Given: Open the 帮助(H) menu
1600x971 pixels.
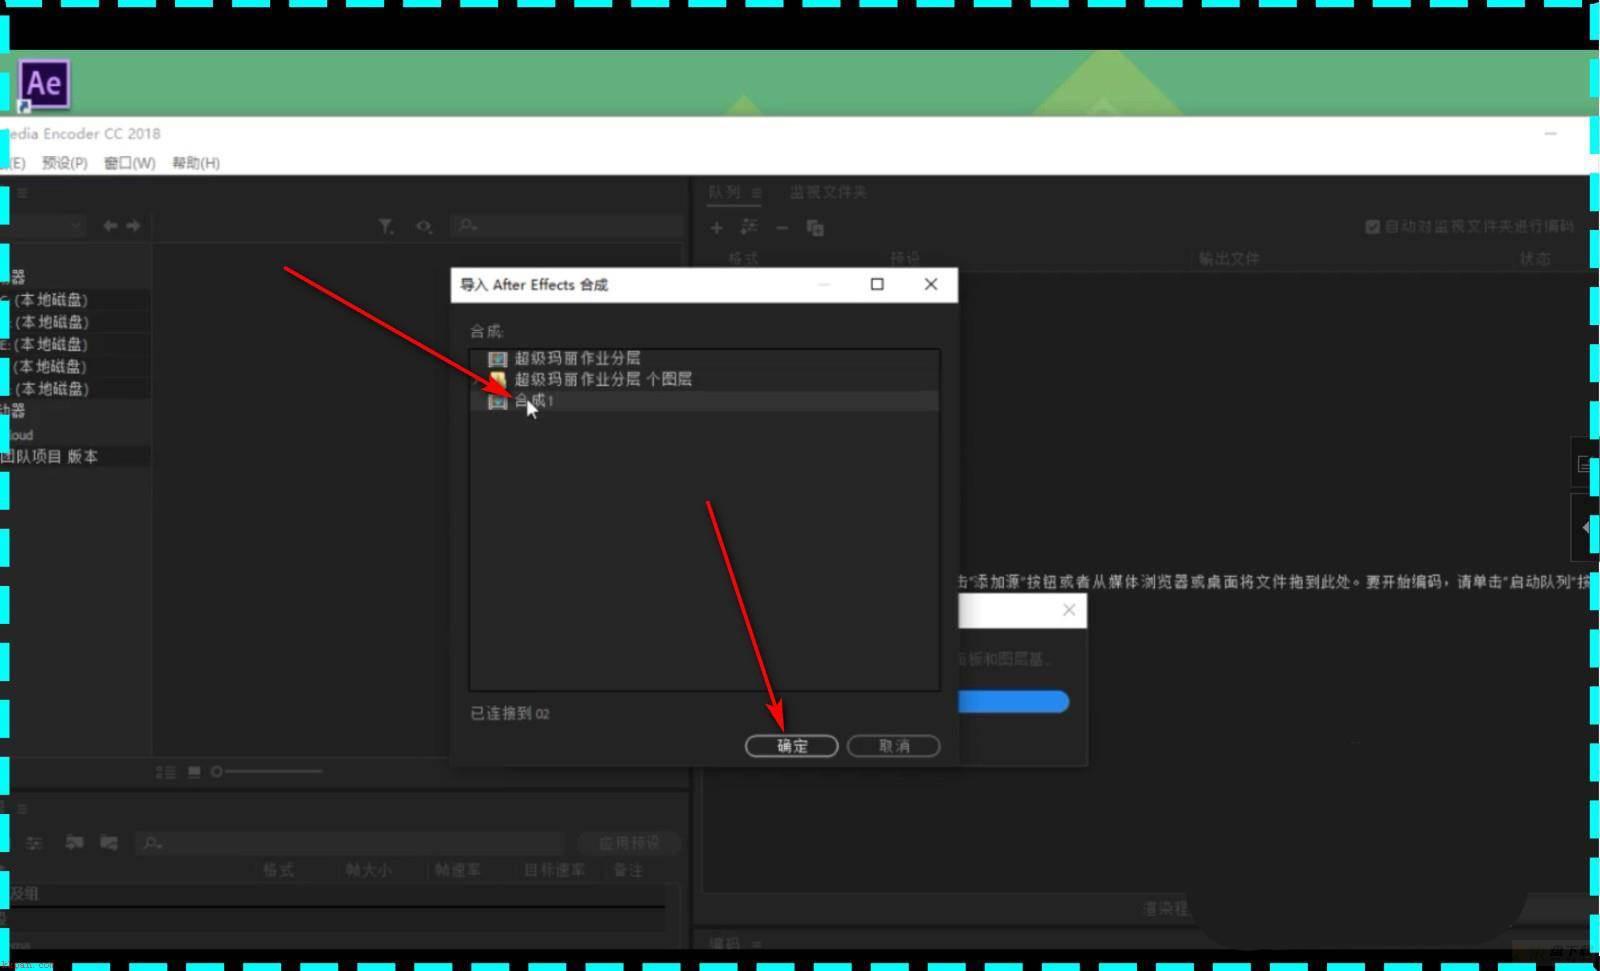Looking at the screenshot, I should tap(196, 163).
